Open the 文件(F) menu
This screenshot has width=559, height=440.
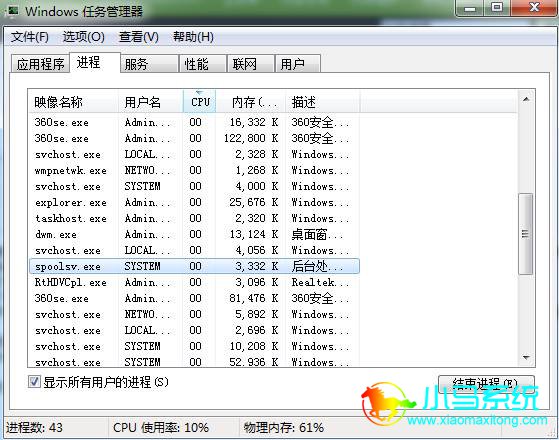point(30,37)
